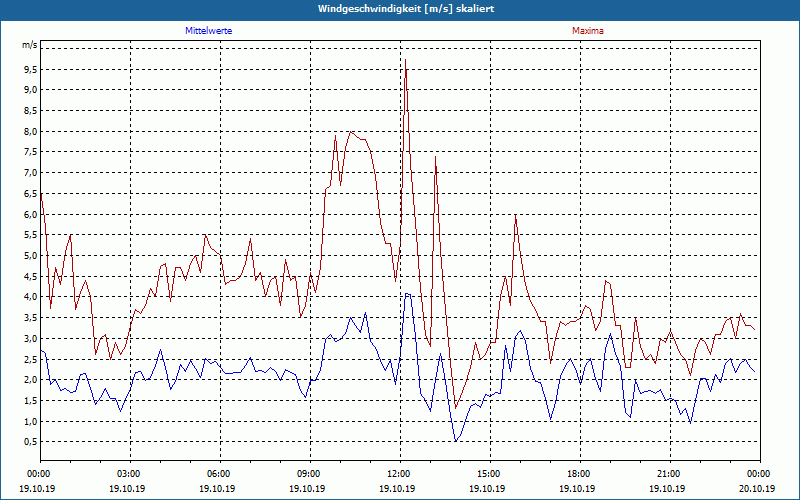The image size is (800, 500).
Task: Click the '4,0' y-axis value
Action: tap(31, 297)
